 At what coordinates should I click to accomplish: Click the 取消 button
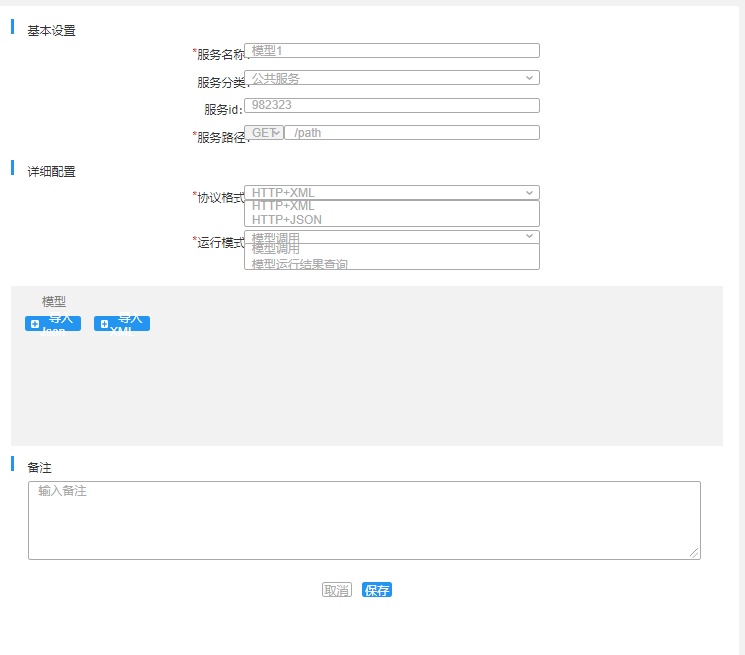click(x=337, y=590)
